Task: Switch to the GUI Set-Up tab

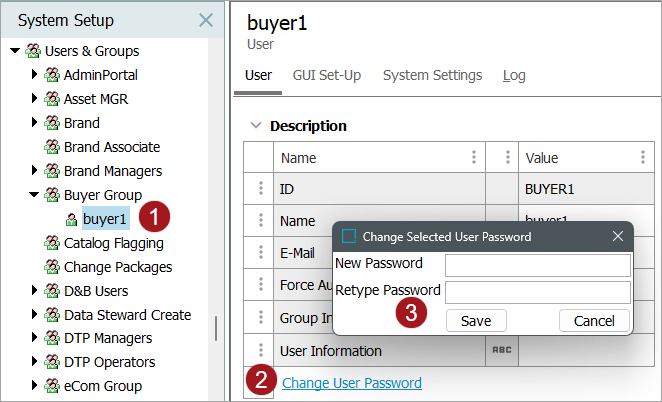Action: click(x=327, y=75)
